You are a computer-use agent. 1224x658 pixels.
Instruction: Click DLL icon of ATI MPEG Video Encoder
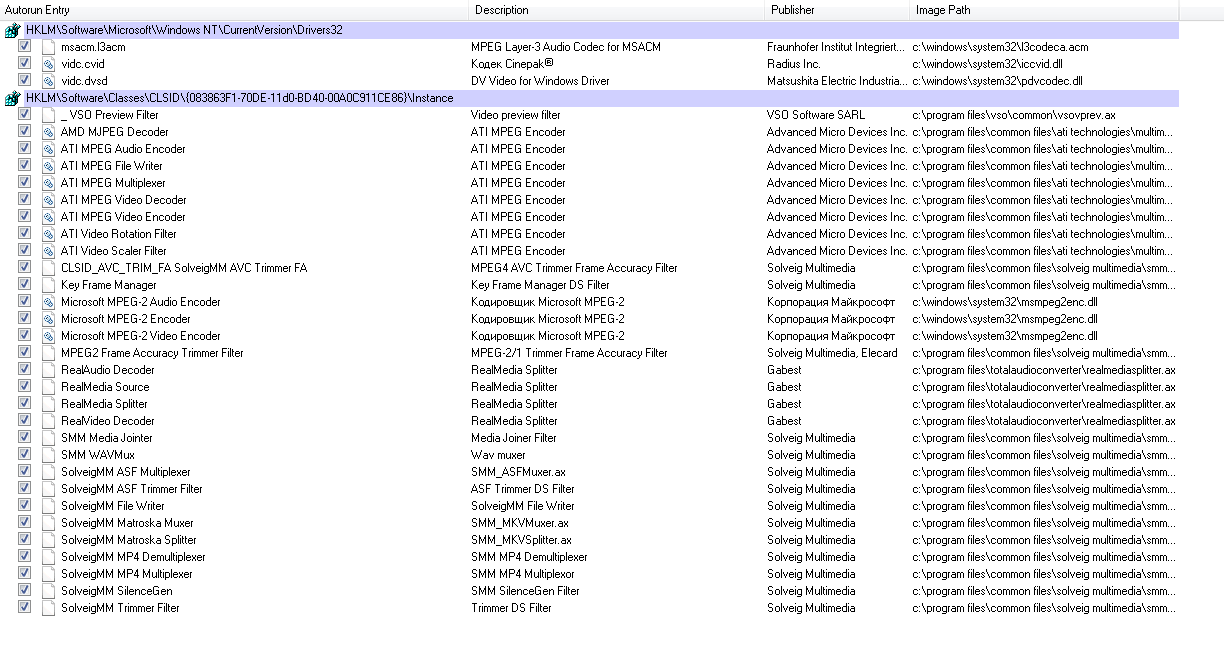(x=48, y=217)
